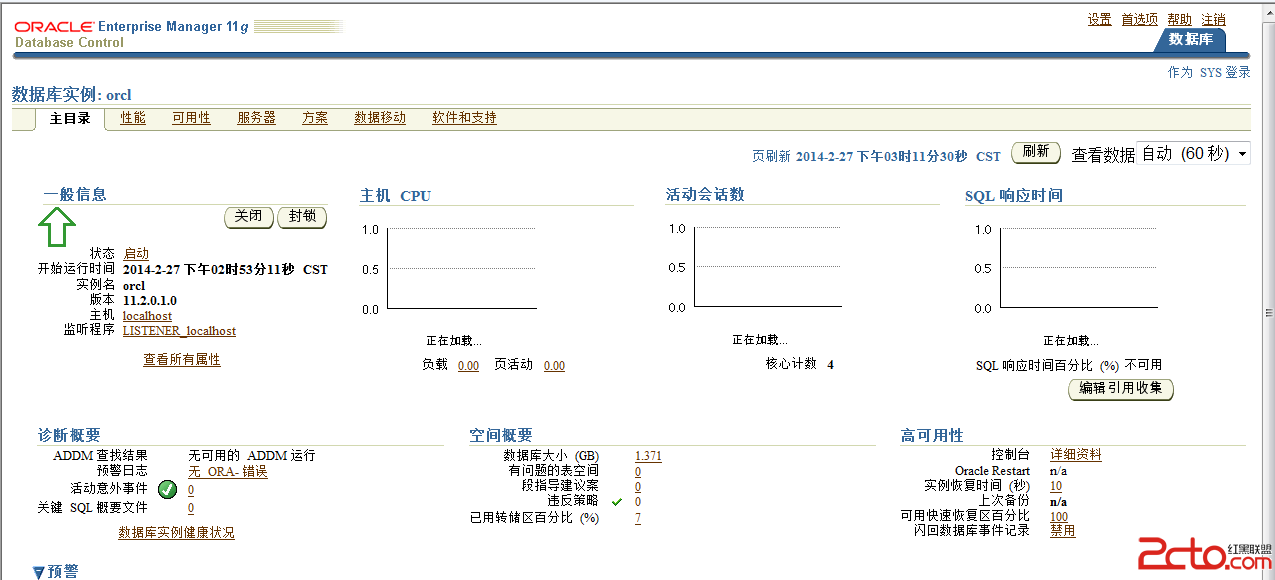Click the 注销 link to log out
The width and height of the screenshot is (1275, 580).
(1213, 20)
